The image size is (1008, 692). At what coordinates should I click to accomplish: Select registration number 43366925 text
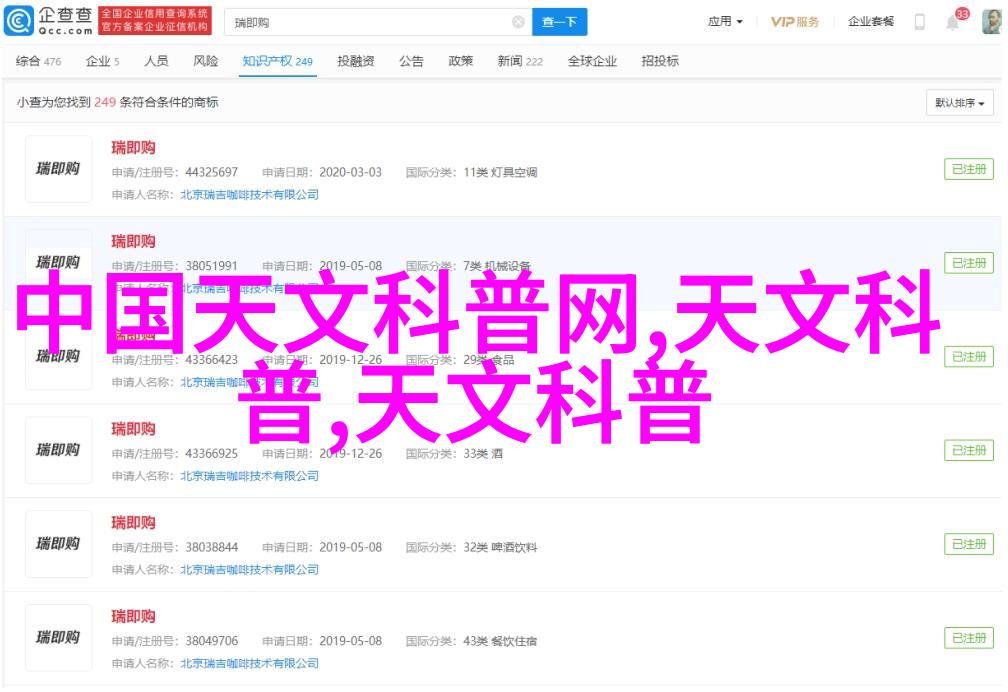pyautogui.click(x=212, y=454)
